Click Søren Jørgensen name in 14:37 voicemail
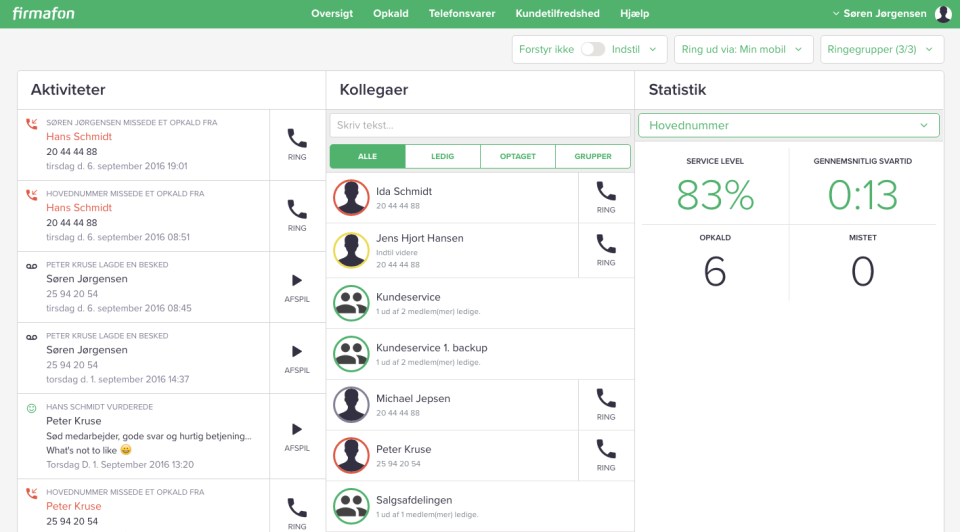The height and width of the screenshot is (532, 960). [87, 350]
